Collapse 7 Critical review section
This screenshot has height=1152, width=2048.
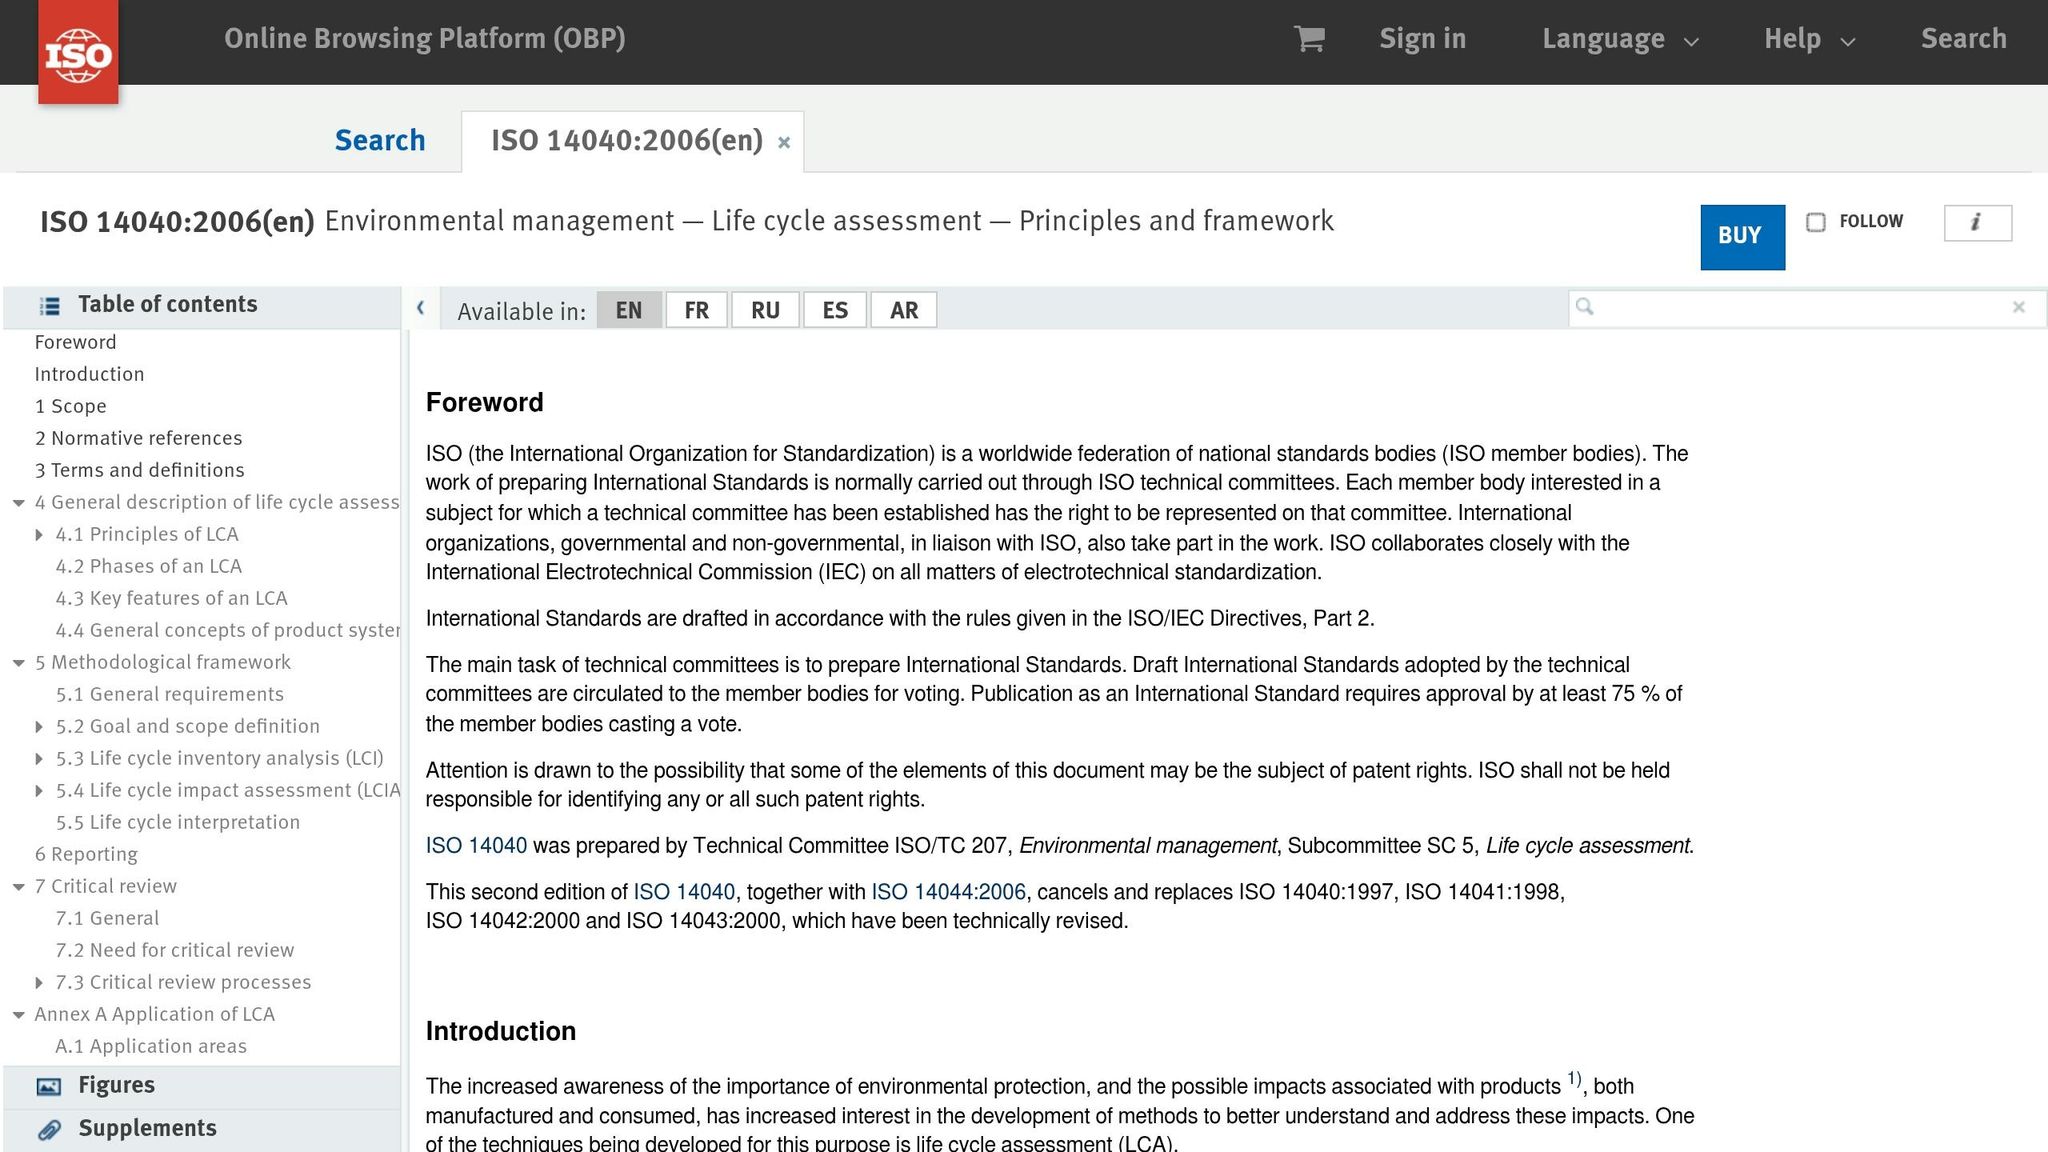[x=18, y=887]
